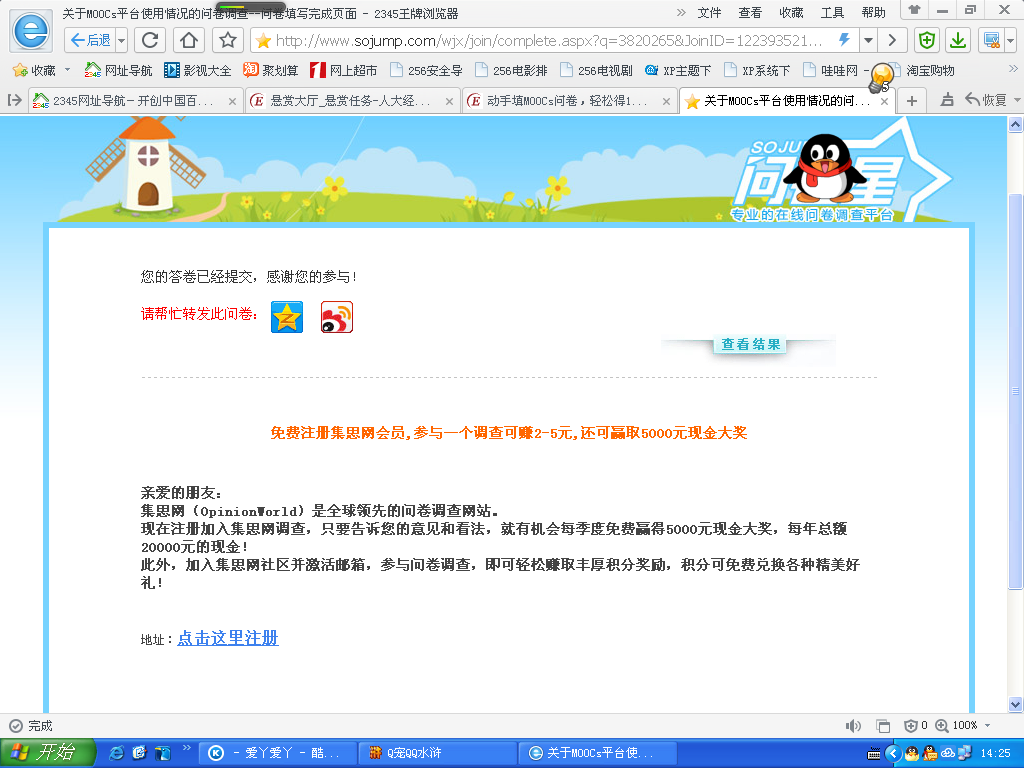Click the page scroll-down arrow
The height and width of the screenshot is (768, 1024).
pyautogui.click(x=1015, y=704)
